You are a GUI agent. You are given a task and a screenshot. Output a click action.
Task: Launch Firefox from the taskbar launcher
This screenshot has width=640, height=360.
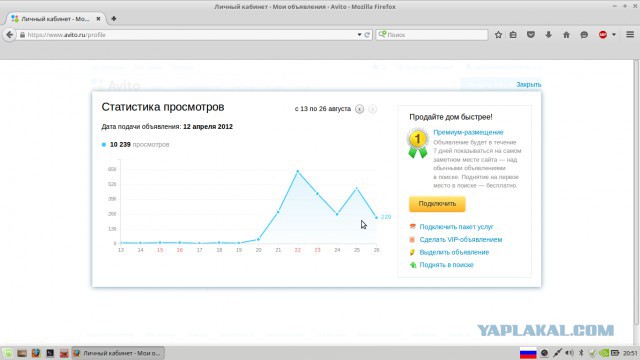(x=36, y=353)
